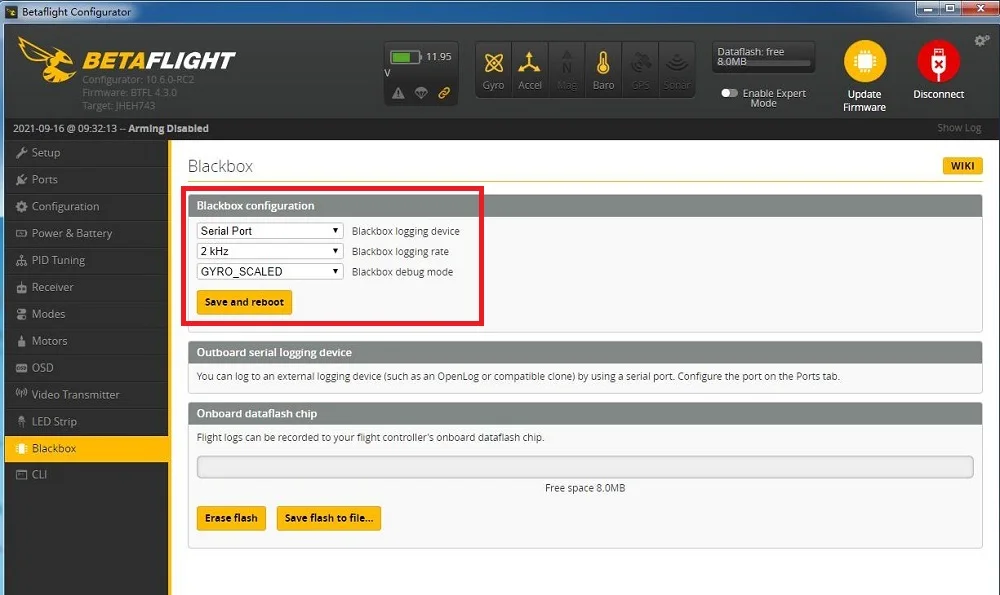Open the Blackbox logging device dropdown
The image size is (1000, 595).
pos(268,230)
